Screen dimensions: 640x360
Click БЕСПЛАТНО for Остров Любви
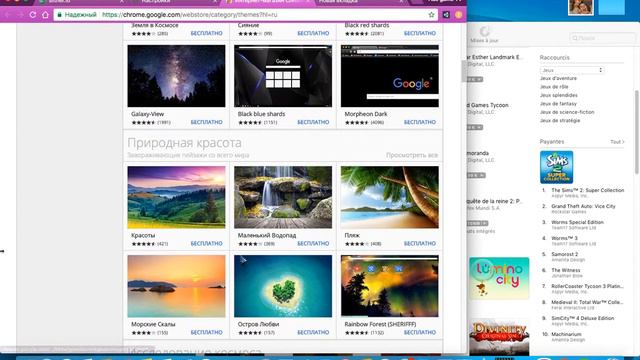point(313,332)
